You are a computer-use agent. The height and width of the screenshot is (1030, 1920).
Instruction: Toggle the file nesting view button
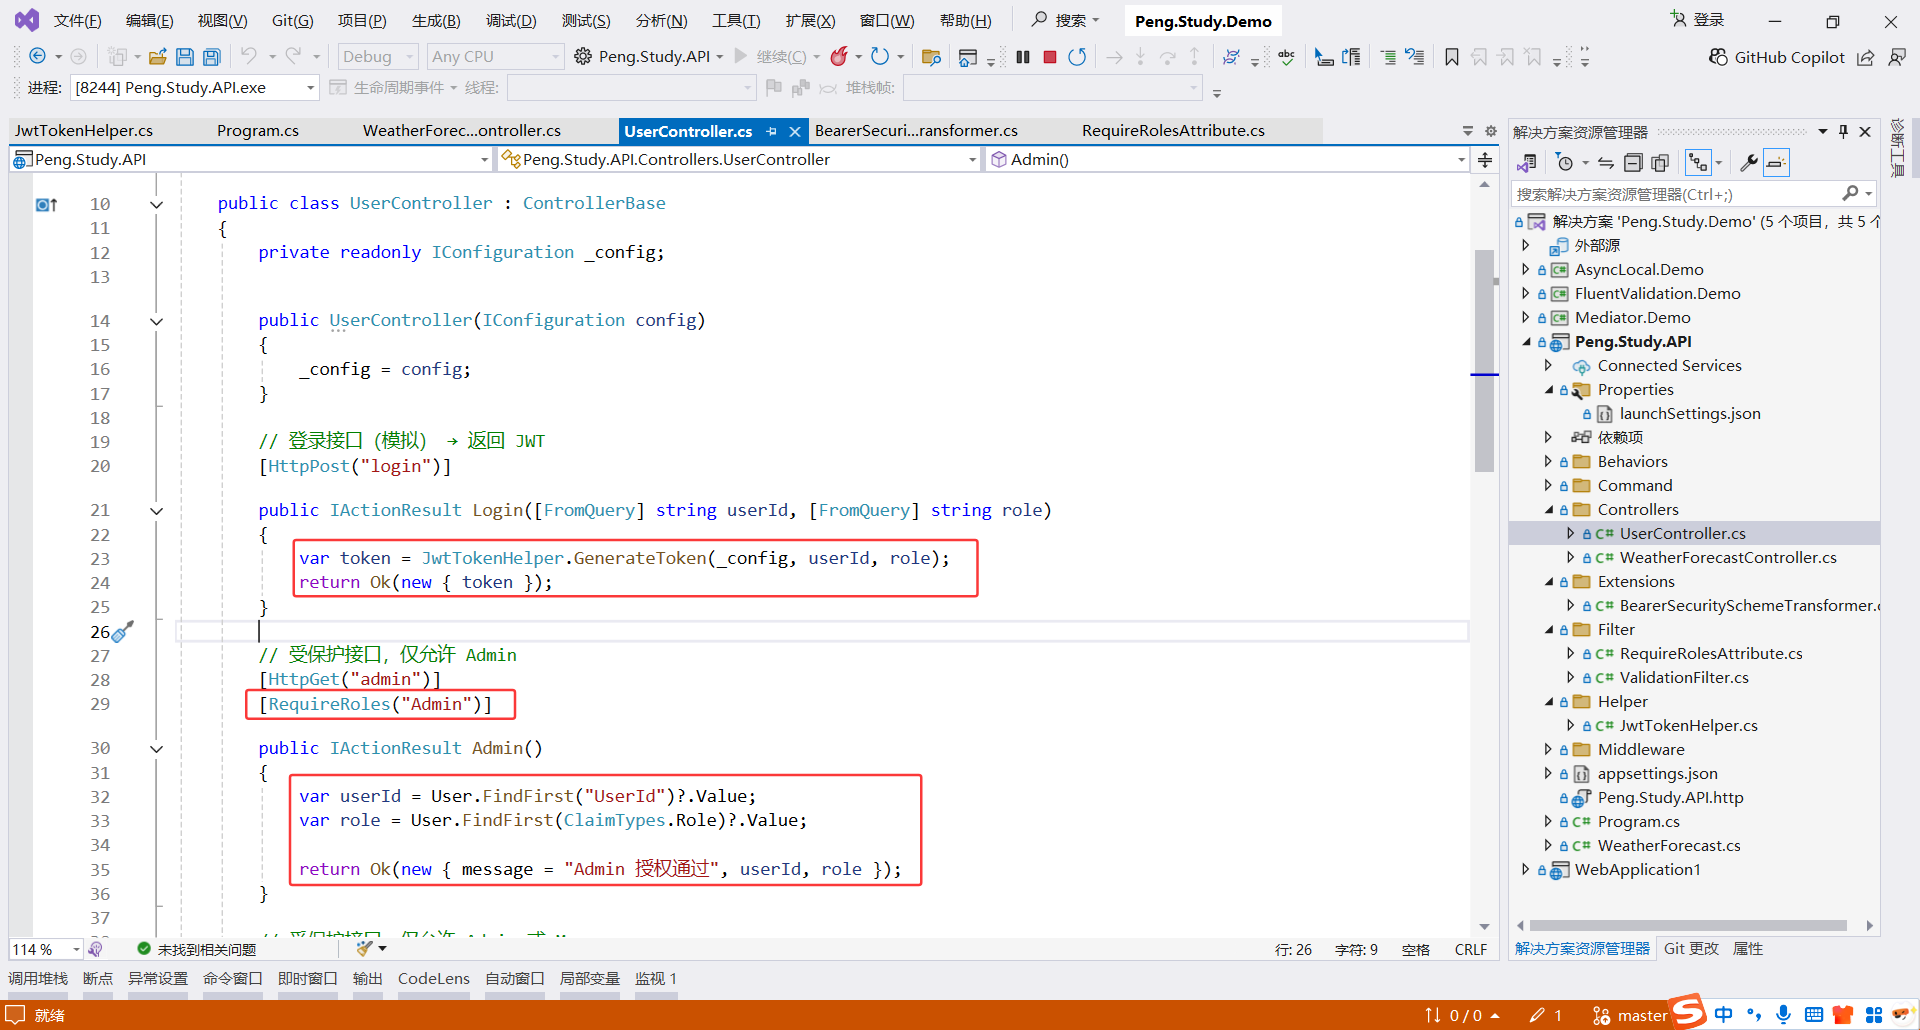coord(1698,163)
